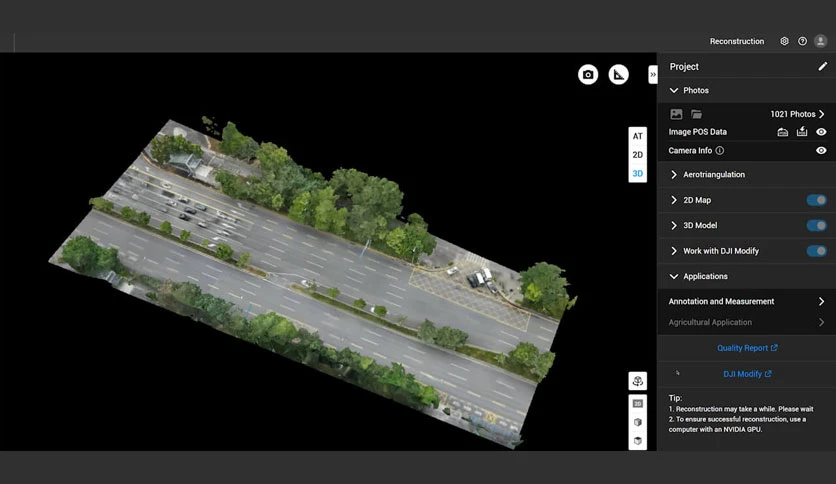Open the photo folder icon
This screenshot has height=484, width=836.
(x=696, y=114)
